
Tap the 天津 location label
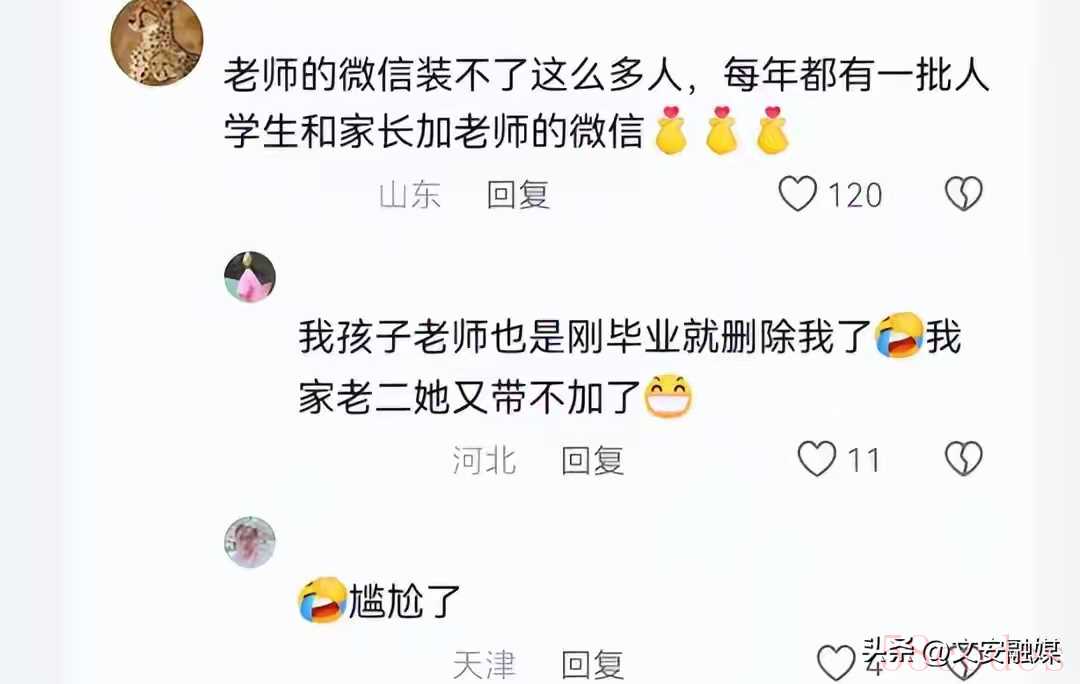click(484, 665)
